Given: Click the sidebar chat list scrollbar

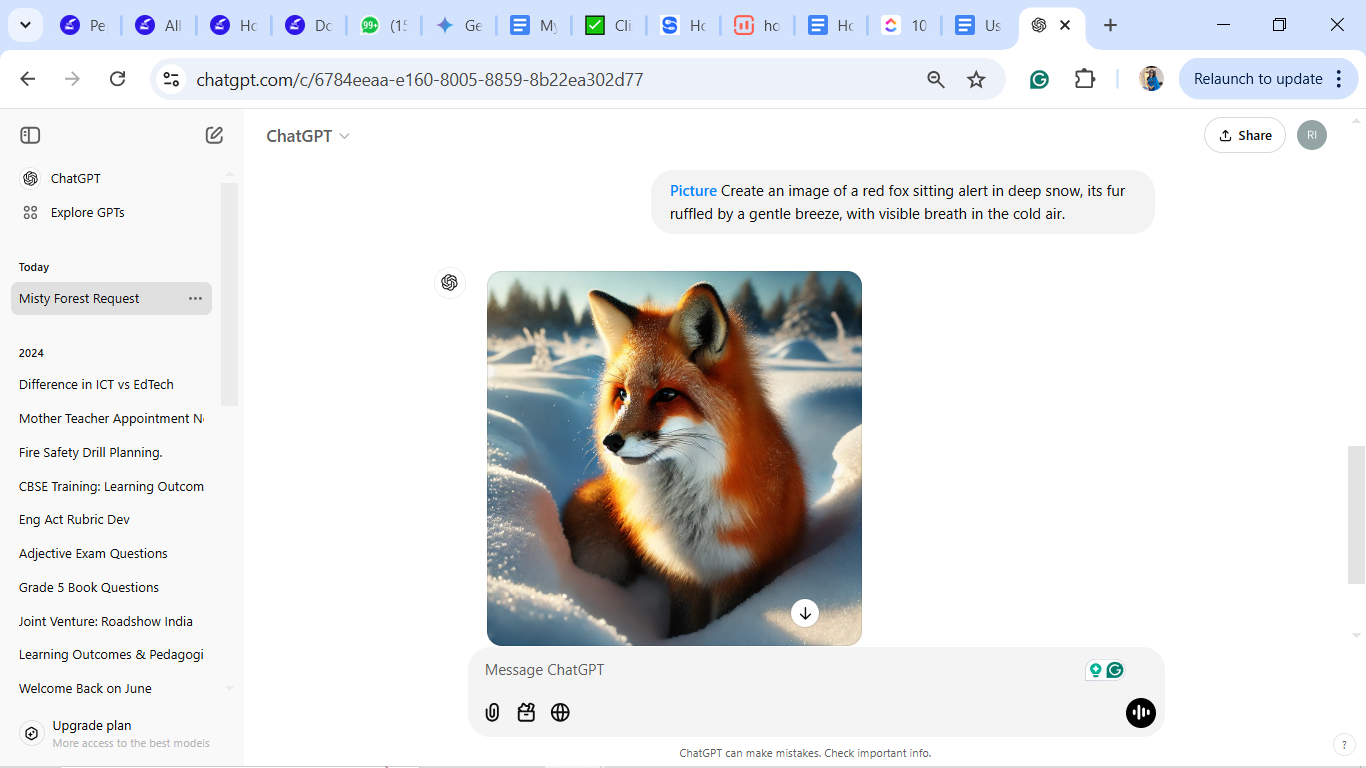Looking at the screenshot, I should (229, 294).
